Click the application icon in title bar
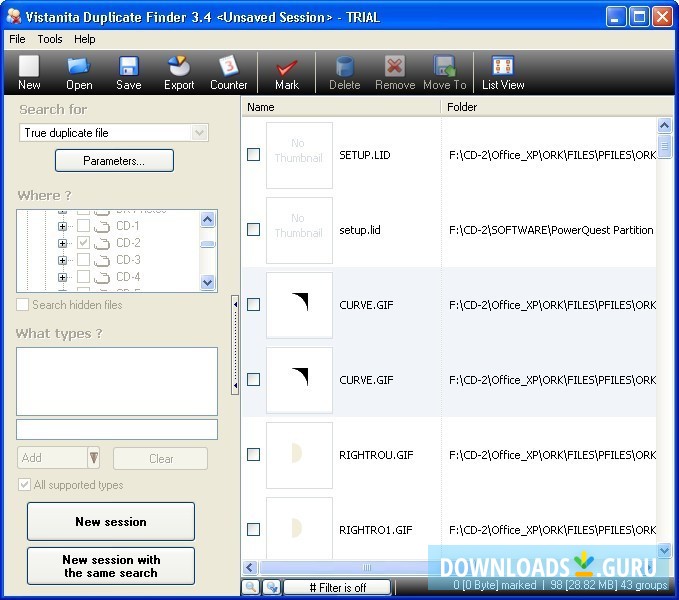Screen dimensions: 679x600 (14, 16)
